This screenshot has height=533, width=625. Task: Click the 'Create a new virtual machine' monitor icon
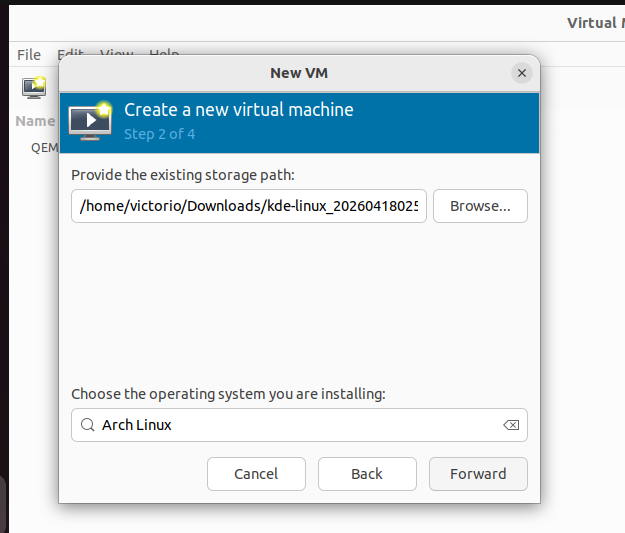pyautogui.click(x=90, y=121)
